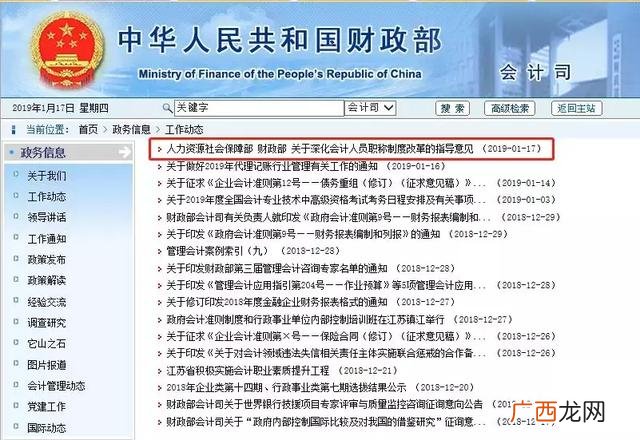Open 会计管理动态 in the sidebar
Viewport: 640px width, 440px height.
(56, 386)
